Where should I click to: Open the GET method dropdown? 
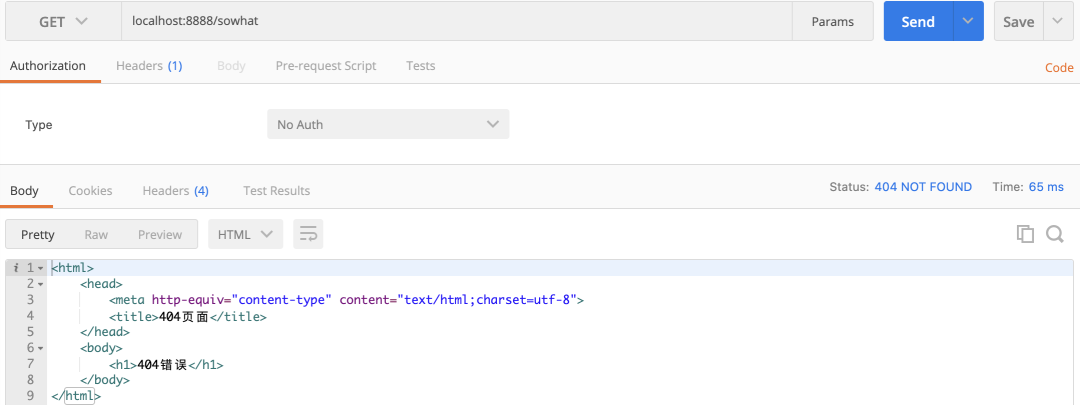point(63,21)
